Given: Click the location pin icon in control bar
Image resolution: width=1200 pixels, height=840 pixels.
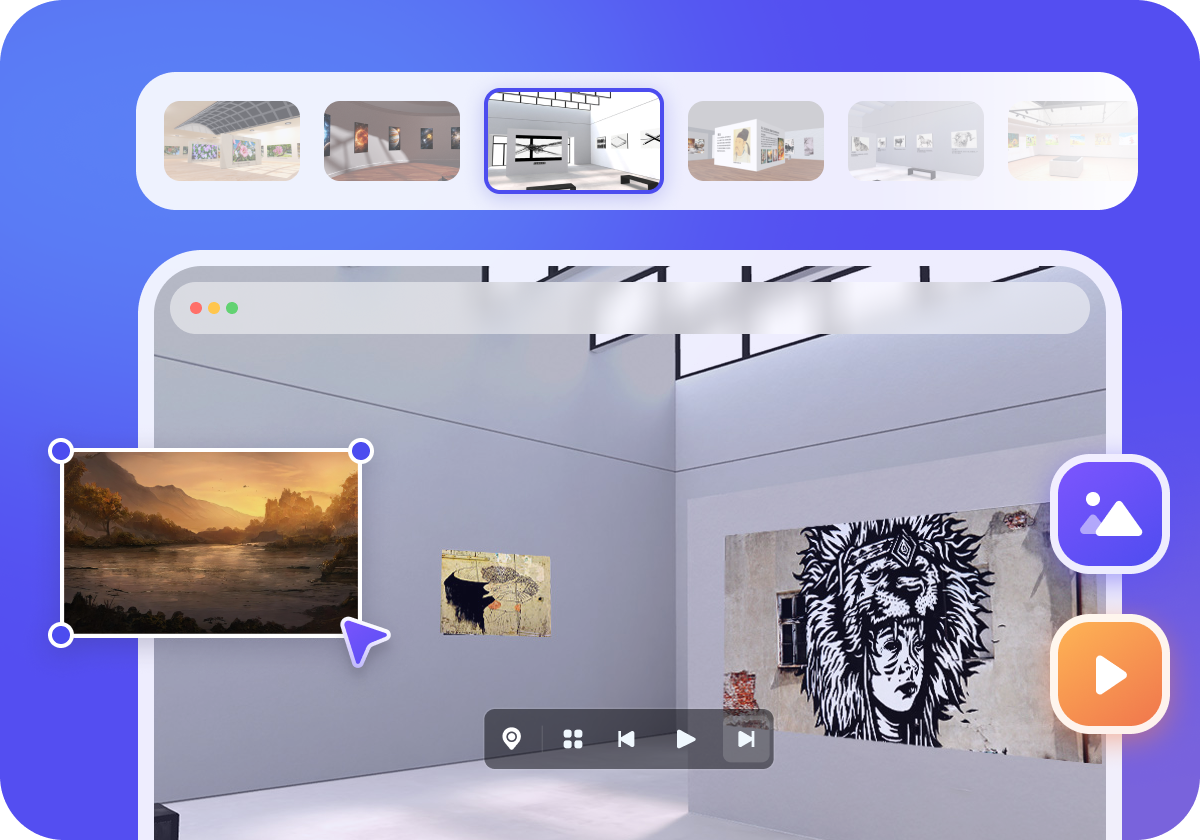Looking at the screenshot, I should pyautogui.click(x=512, y=739).
